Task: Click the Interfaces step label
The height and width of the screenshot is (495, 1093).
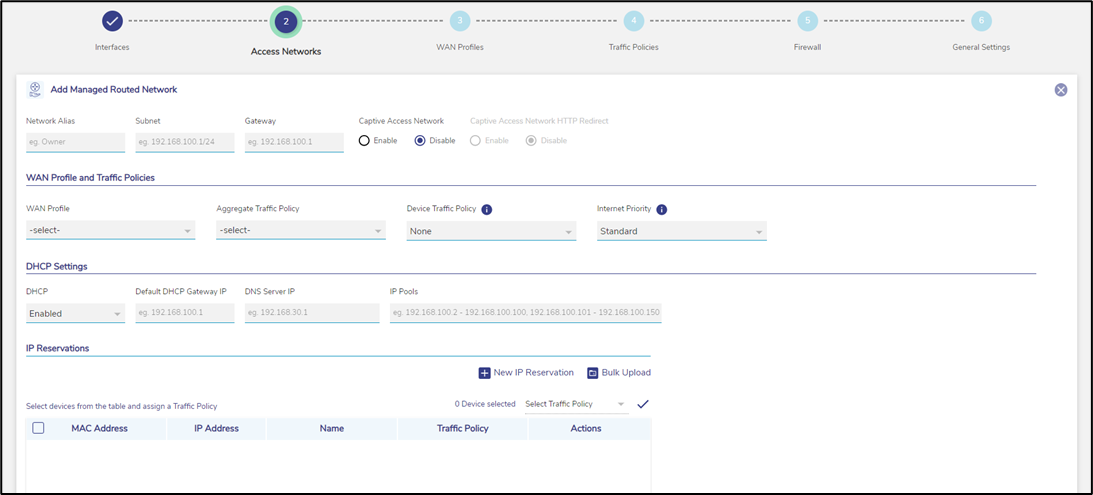Action: coord(112,47)
